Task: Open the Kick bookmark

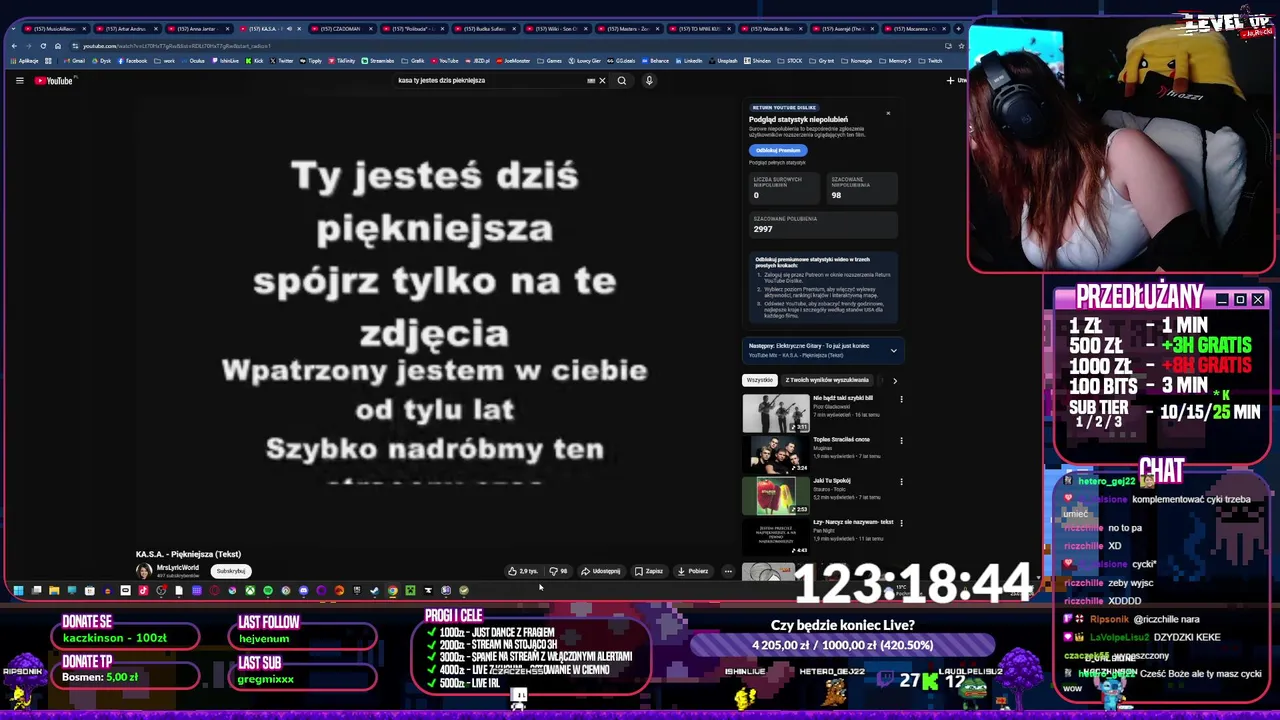Action: tap(254, 61)
